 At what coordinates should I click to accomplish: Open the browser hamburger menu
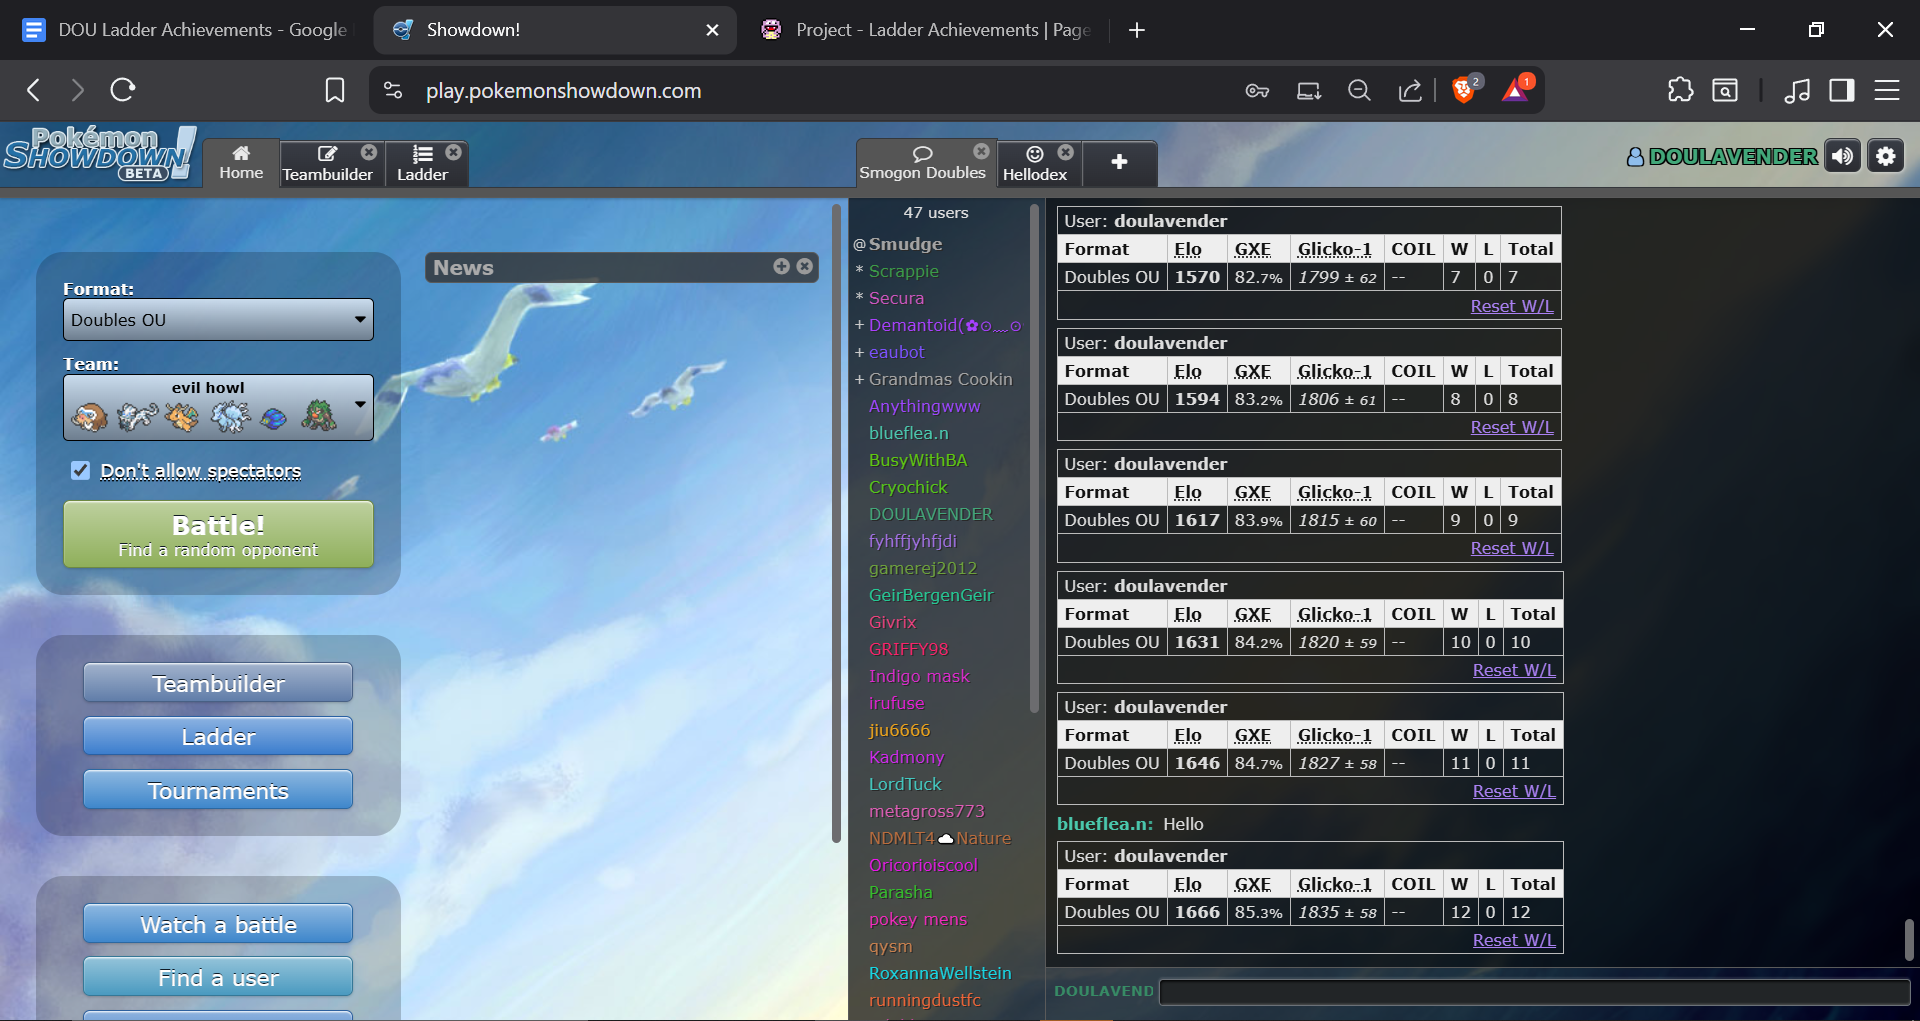[x=1887, y=90]
